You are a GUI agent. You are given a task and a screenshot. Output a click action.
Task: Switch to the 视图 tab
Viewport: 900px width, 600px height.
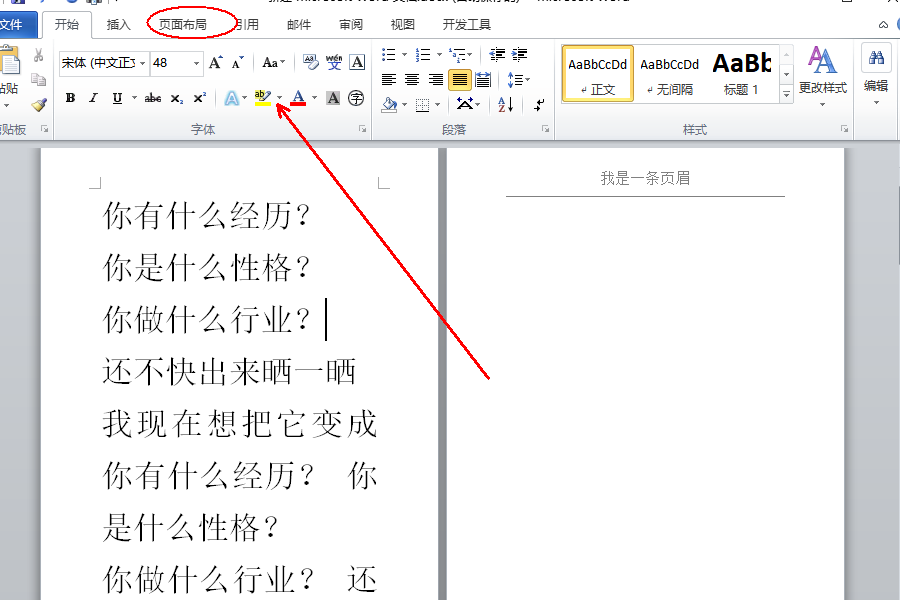click(402, 25)
